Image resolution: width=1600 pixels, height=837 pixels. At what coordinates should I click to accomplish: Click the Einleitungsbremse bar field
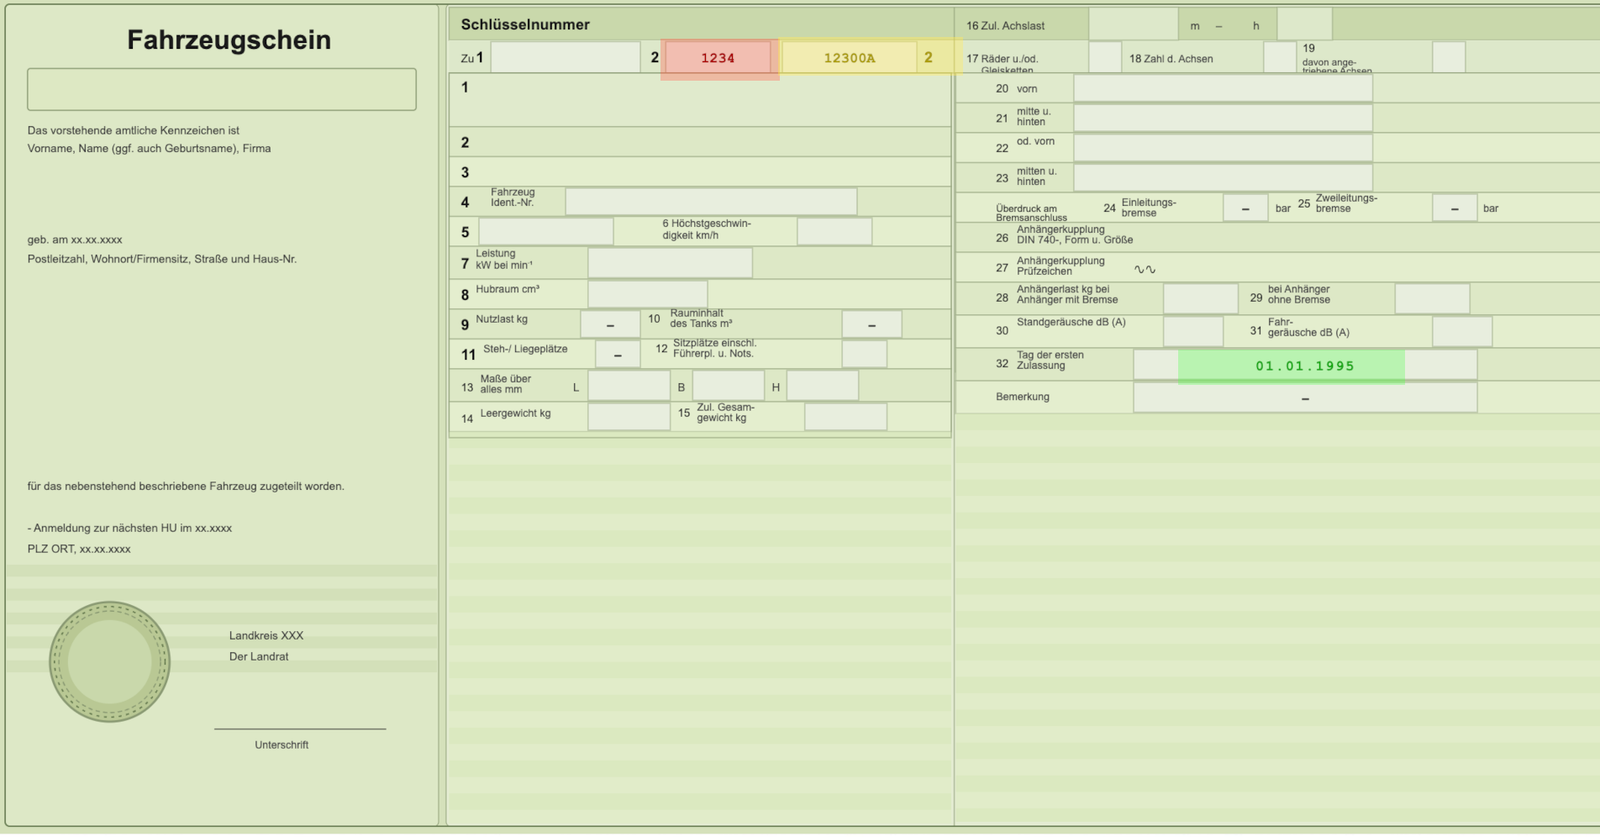point(1245,208)
